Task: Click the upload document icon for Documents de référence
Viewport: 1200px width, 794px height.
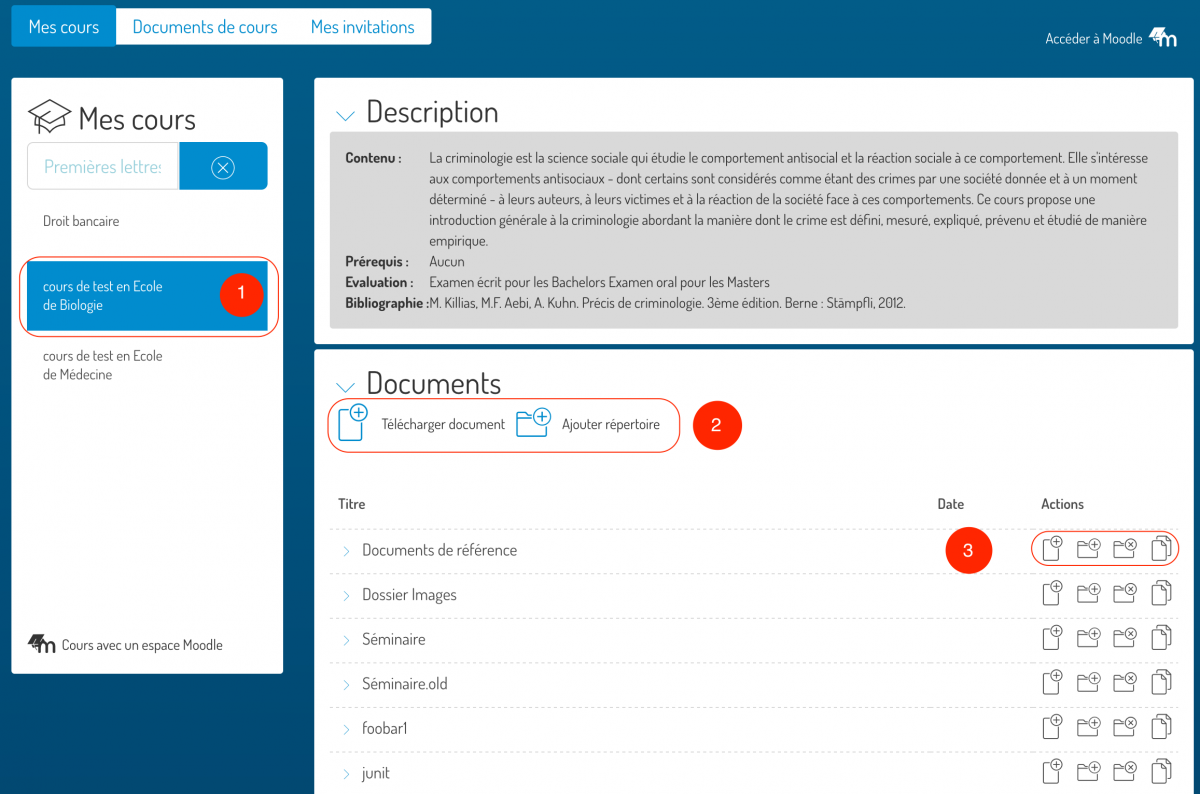Action: point(1052,549)
